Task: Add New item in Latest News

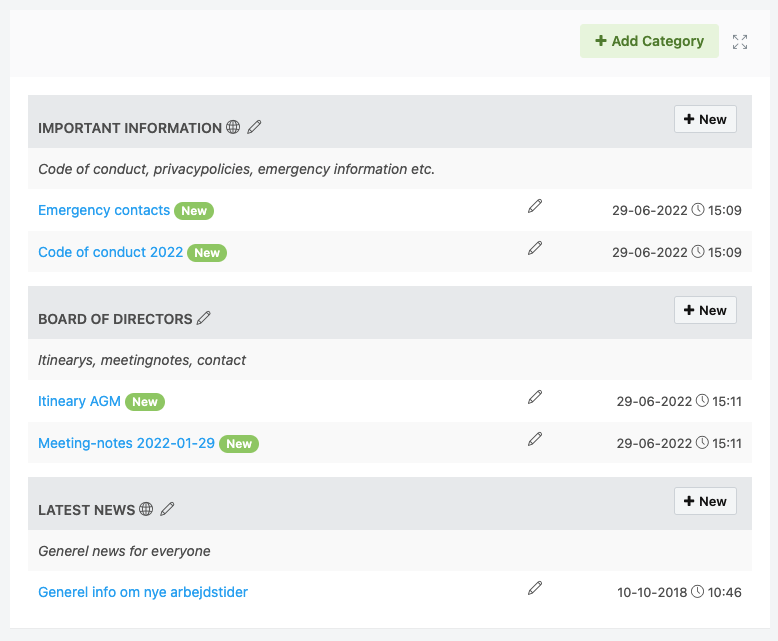Action: [705, 501]
